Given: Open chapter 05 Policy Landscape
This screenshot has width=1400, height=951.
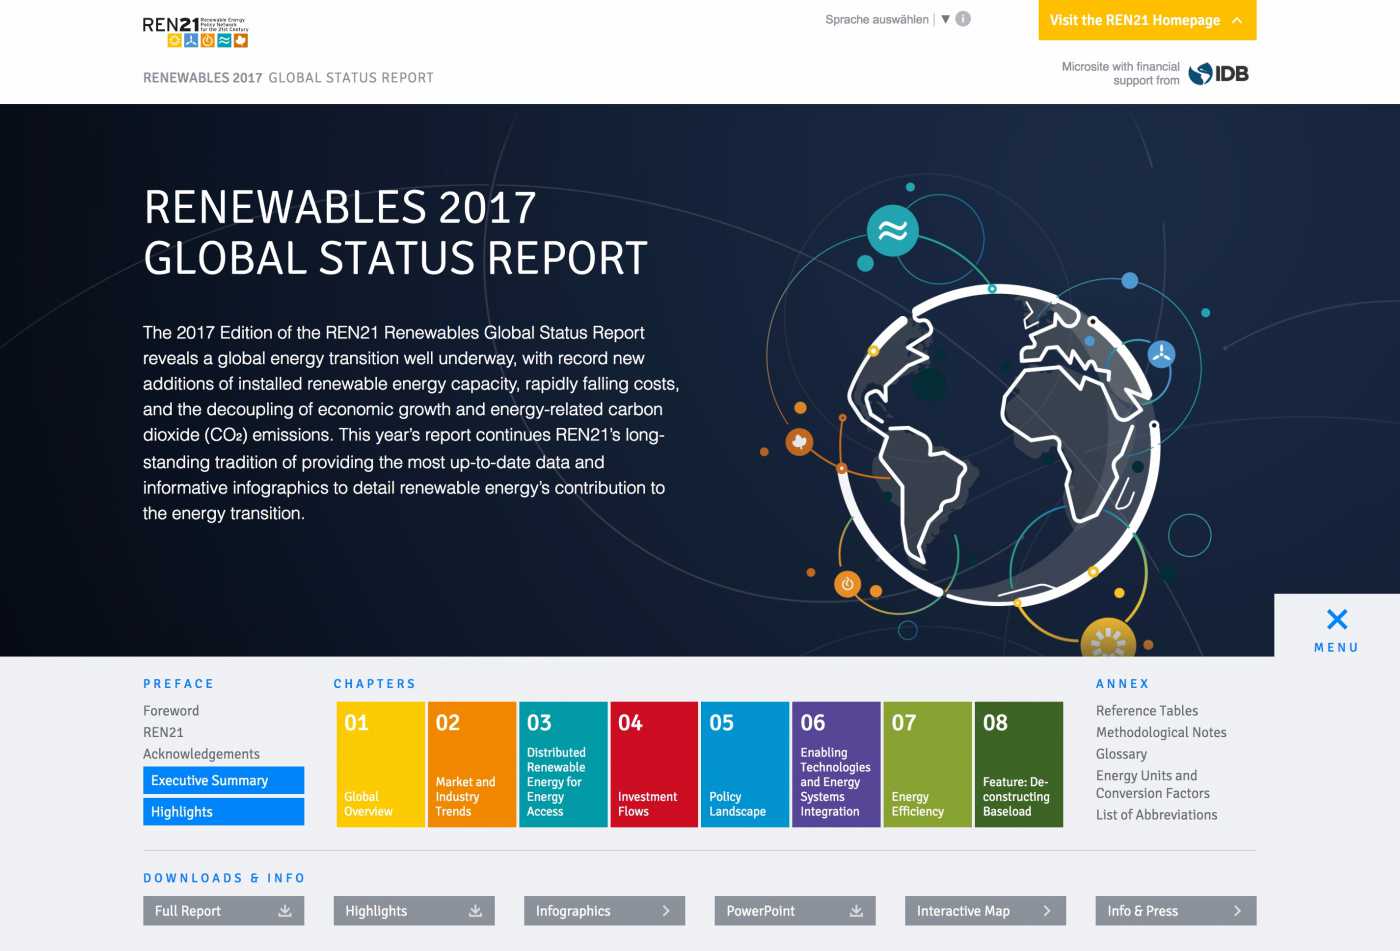Looking at the screenshot, I should [745, 764].
